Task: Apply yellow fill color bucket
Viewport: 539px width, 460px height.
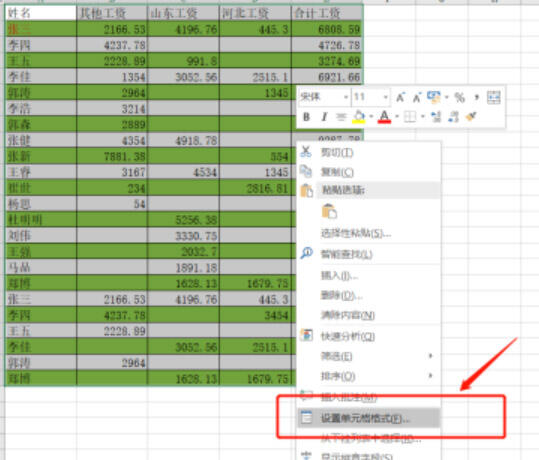Action: tap(359, 117)
